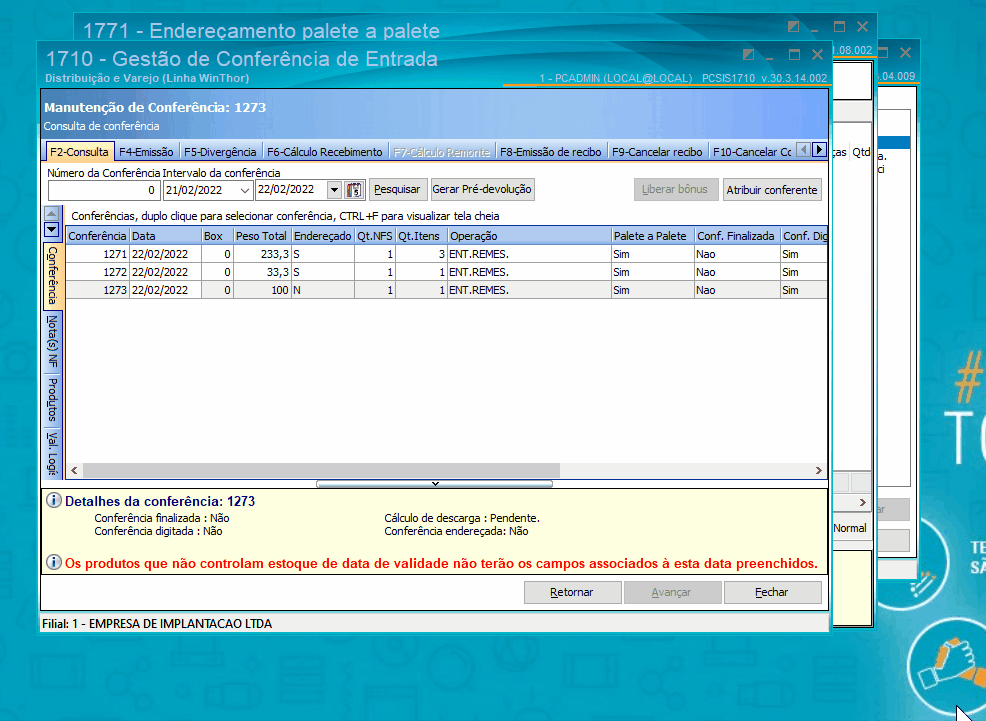Open the start date 21/02/2022 dropdown
Screen dimensions: 986x721
(245, 190)
